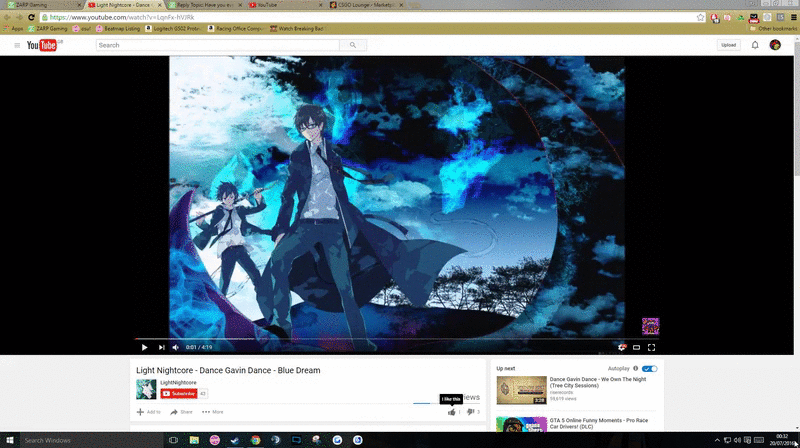The width and height of the screenshot is (800, 448).
Task: Open system volume control in tray
Action: click(737, 440)
